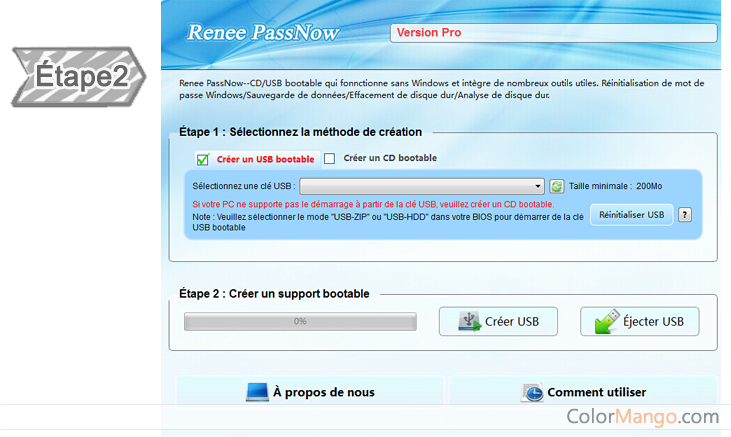Click the laptop icon beside À propos de nous
731x437 pixels.
[x=257, y=392]
